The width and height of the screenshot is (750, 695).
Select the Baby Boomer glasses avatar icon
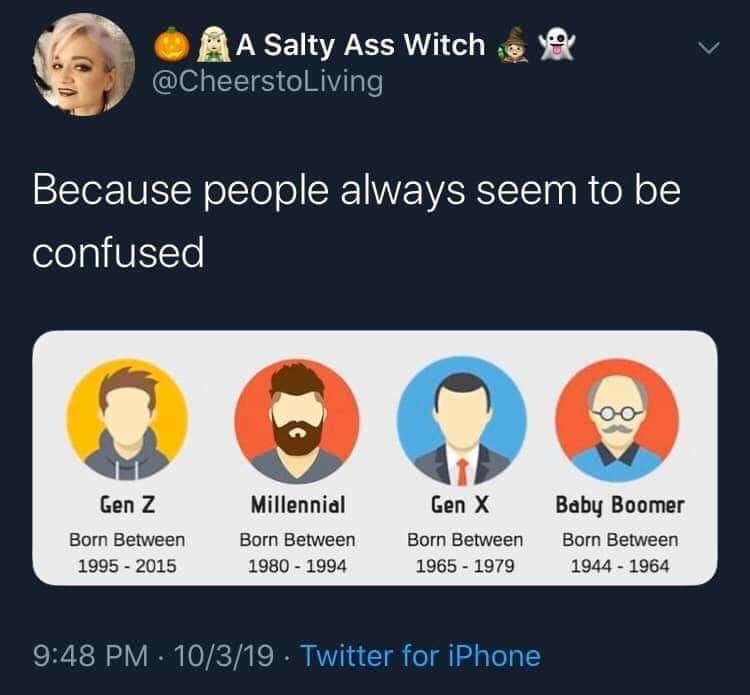[617, 420]
